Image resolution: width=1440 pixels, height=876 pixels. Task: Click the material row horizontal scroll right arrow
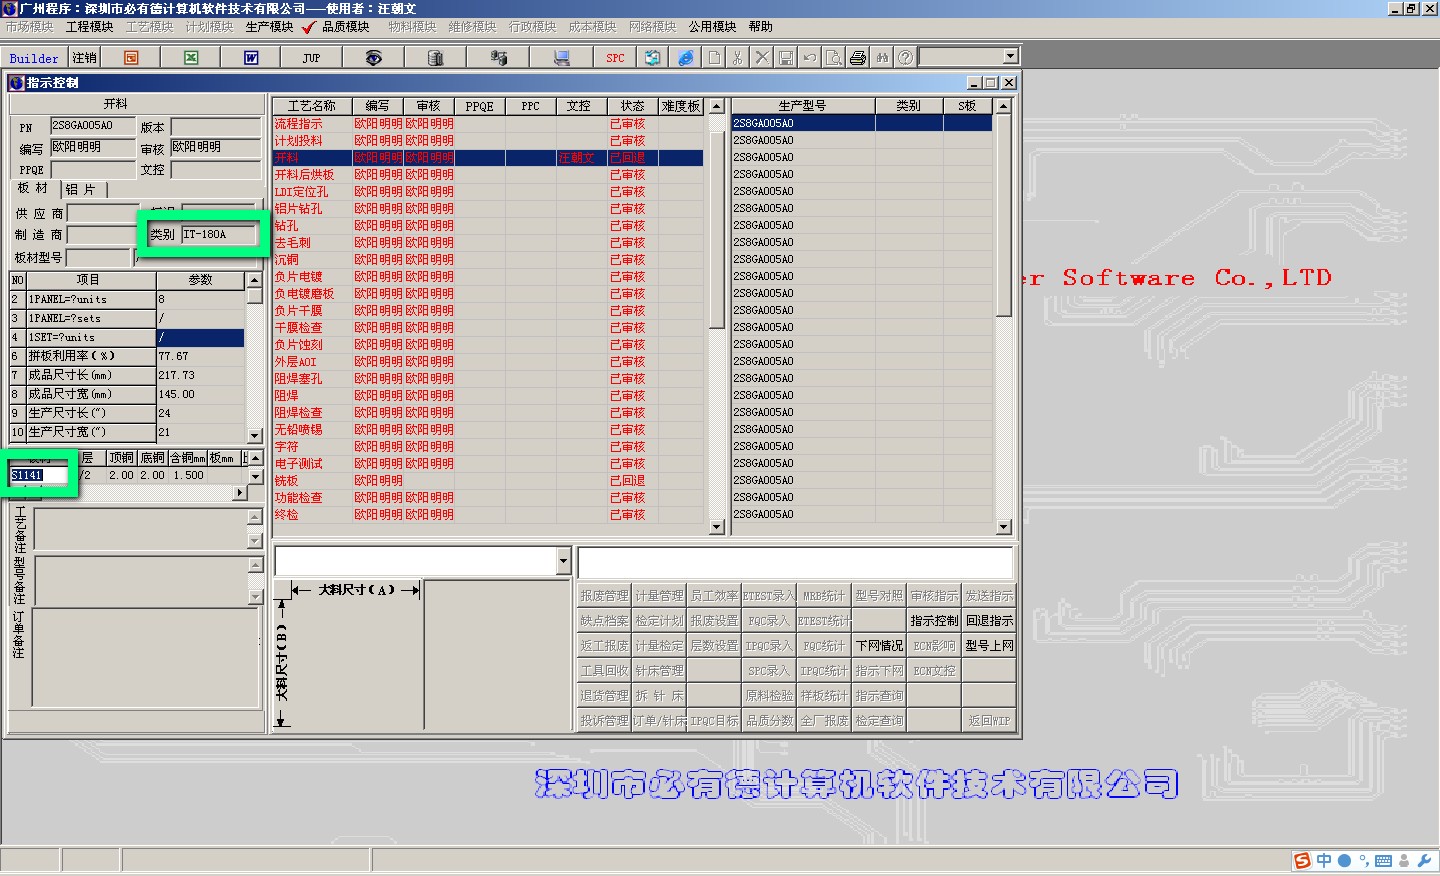click(x=239, y=493)
